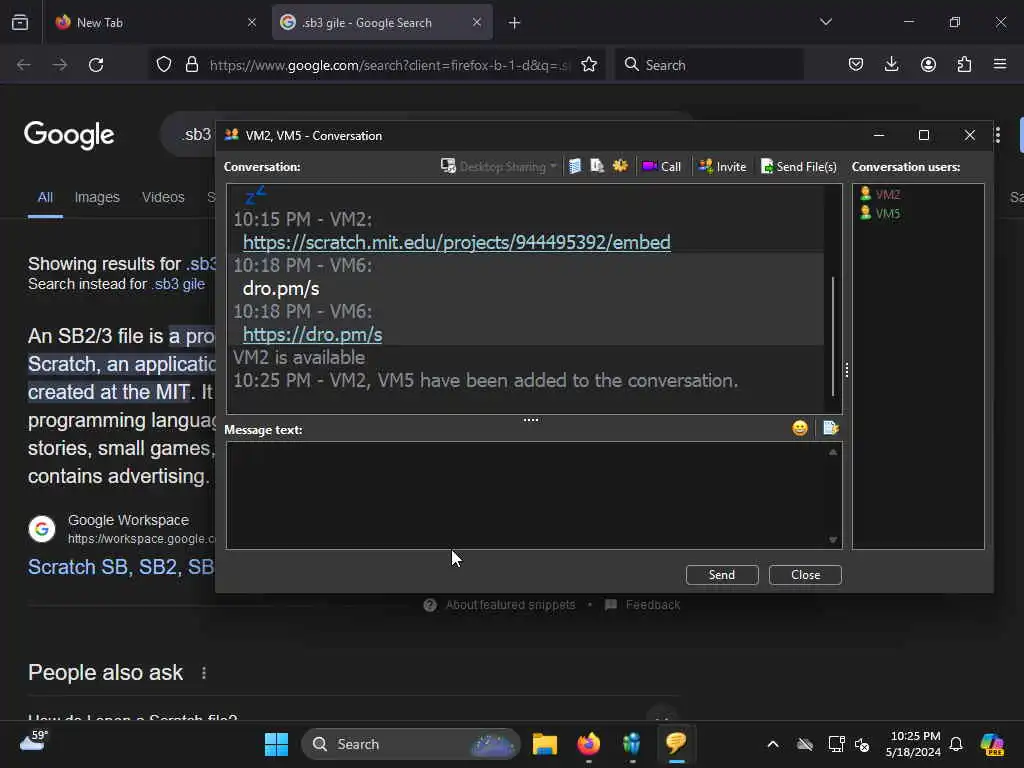The image size is (1024, 768).
Task: Open the emoji smiley picker
Action: pyautogui.click(x=800, y=428)
